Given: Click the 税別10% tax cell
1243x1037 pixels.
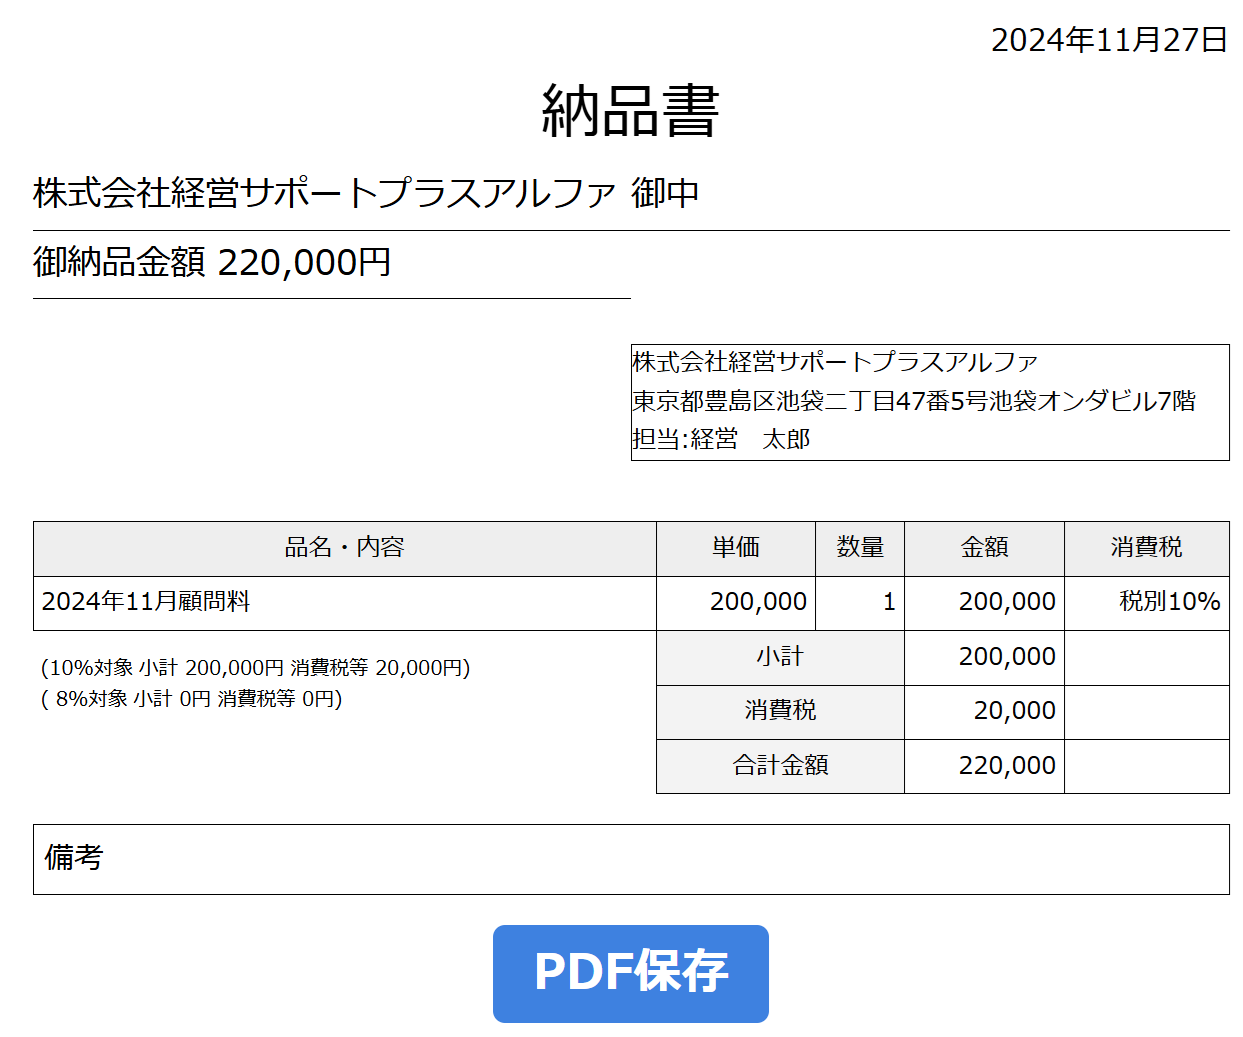Looking at the screenshot, I should (1147, 603).
